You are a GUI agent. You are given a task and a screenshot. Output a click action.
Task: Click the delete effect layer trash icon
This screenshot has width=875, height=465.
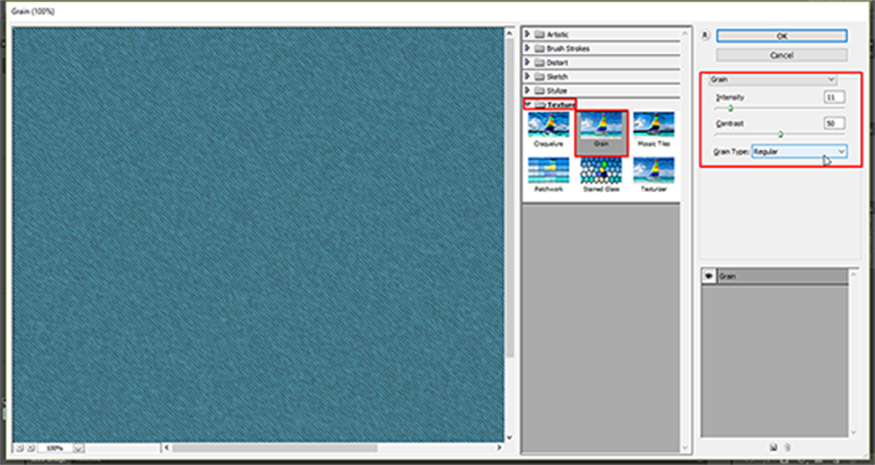pyautogui.click(x=787, y=447)
